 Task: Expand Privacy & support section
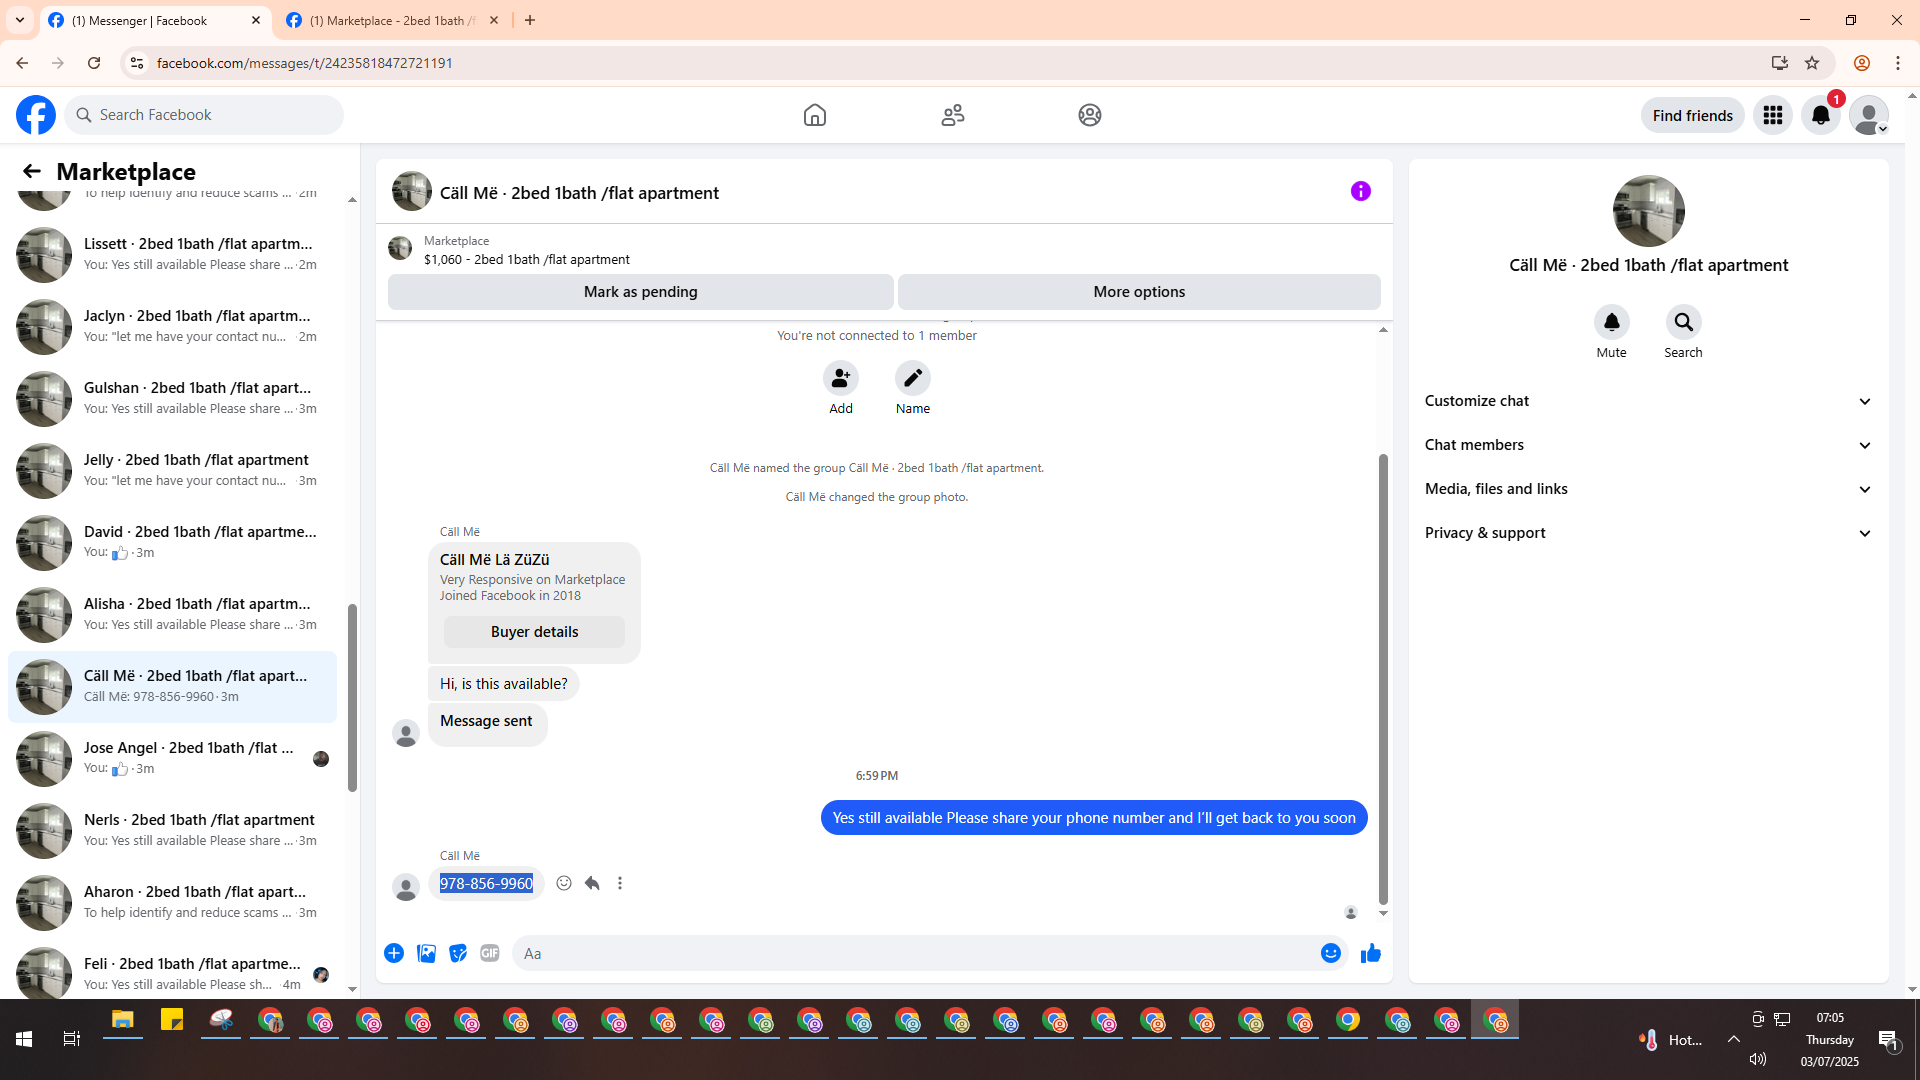[x=1648, y=533]
